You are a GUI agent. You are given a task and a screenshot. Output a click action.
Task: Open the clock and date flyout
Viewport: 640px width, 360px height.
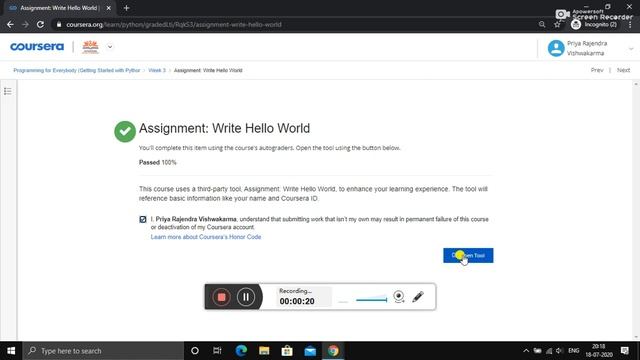tap(599, 351)
